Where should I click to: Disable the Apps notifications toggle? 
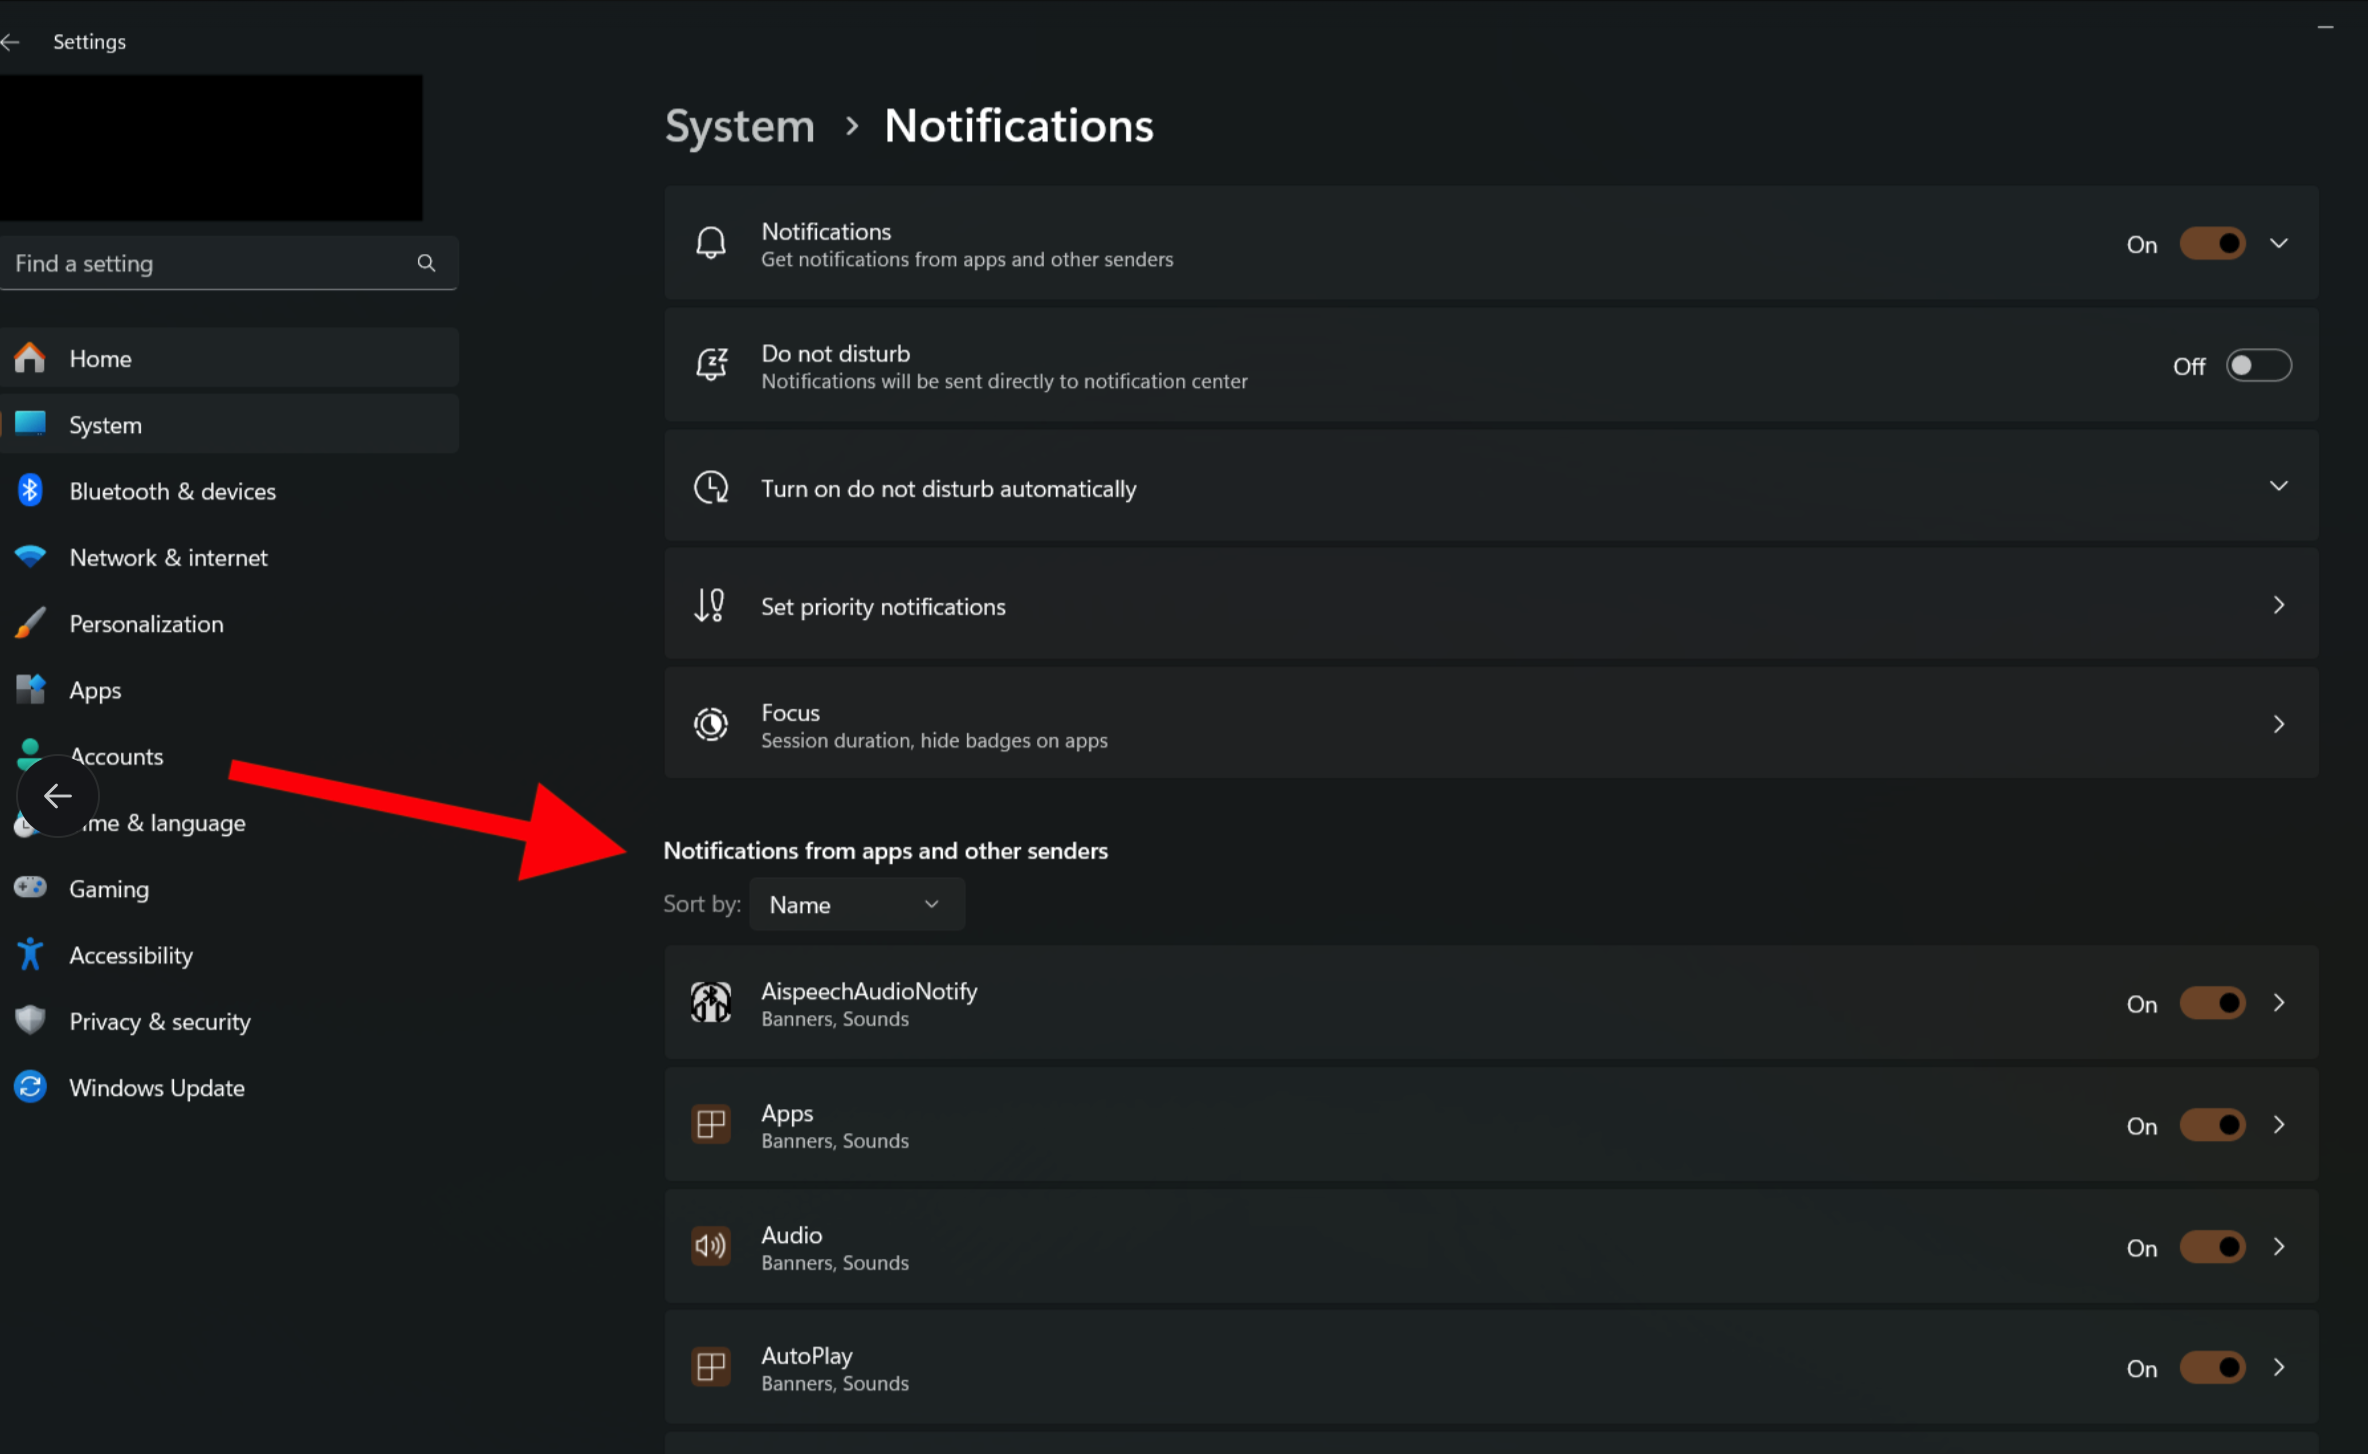[2212, 1125]
